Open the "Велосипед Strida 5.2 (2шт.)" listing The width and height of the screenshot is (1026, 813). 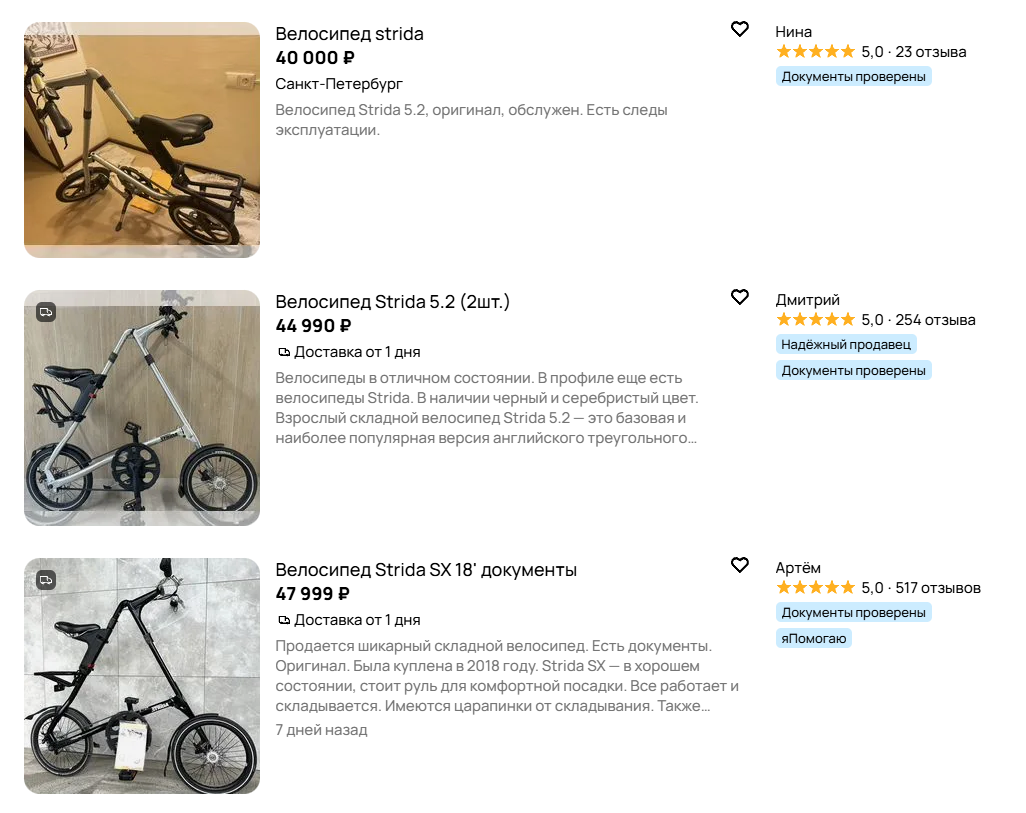(392, 302)
